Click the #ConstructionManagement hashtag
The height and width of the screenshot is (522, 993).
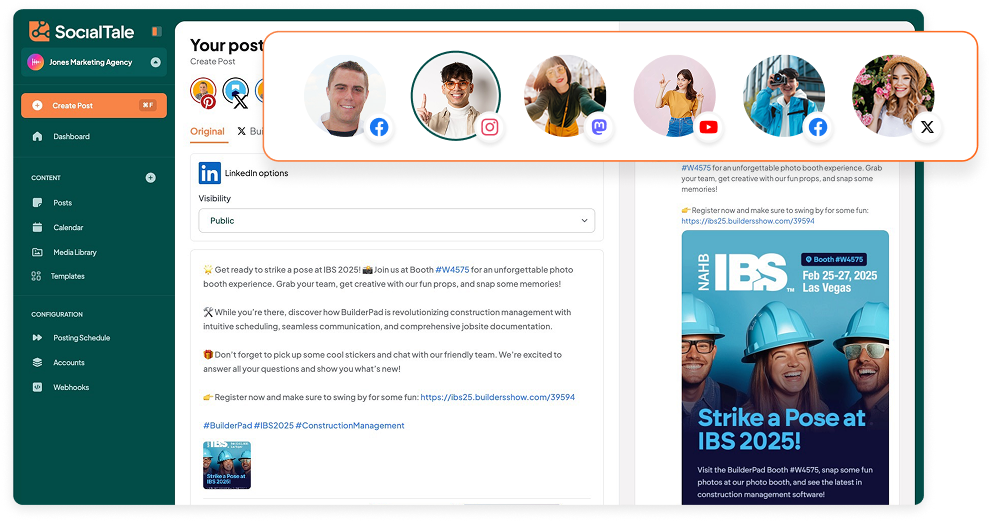pos(350,426)
